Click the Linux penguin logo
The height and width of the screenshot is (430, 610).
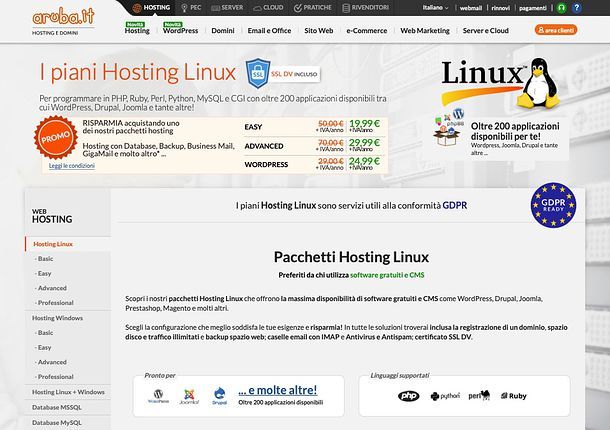tap(501, 82)
